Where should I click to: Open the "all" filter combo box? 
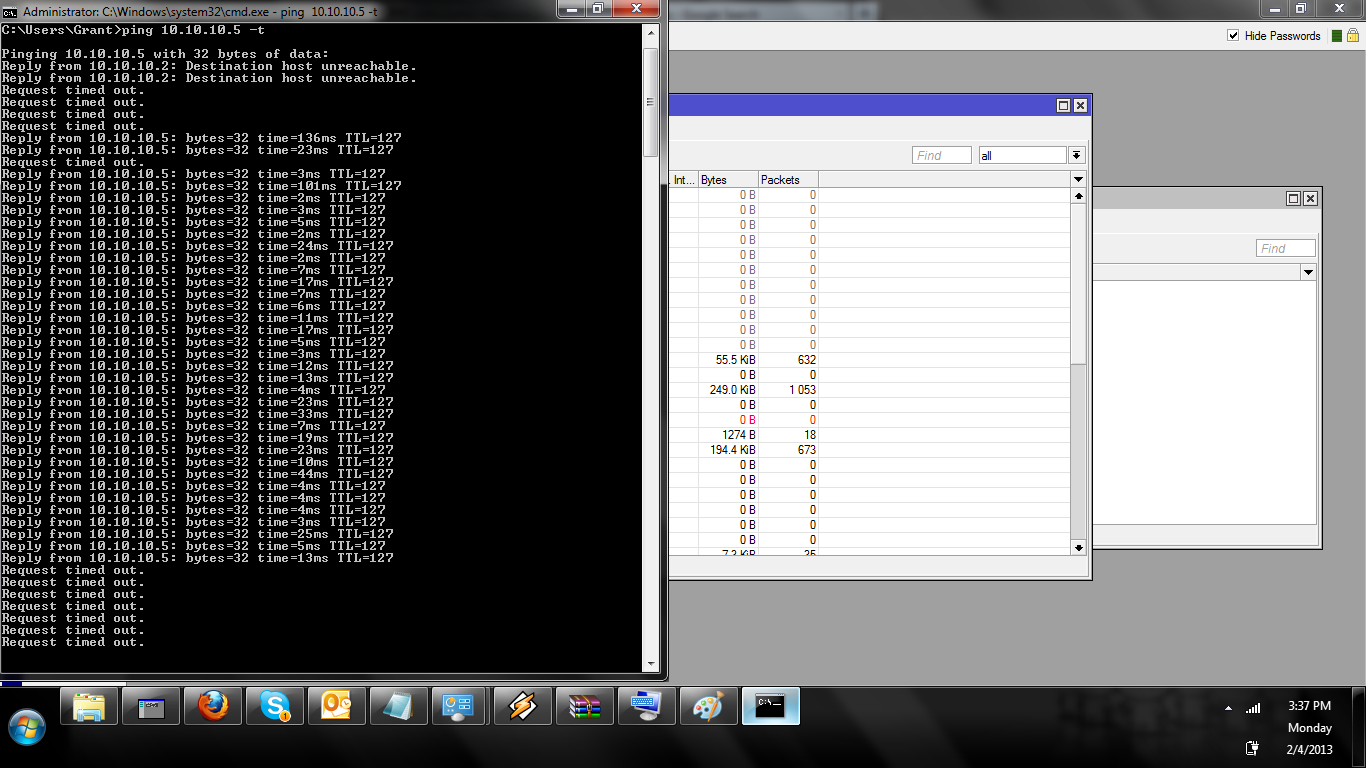[x=1023, y=155]
